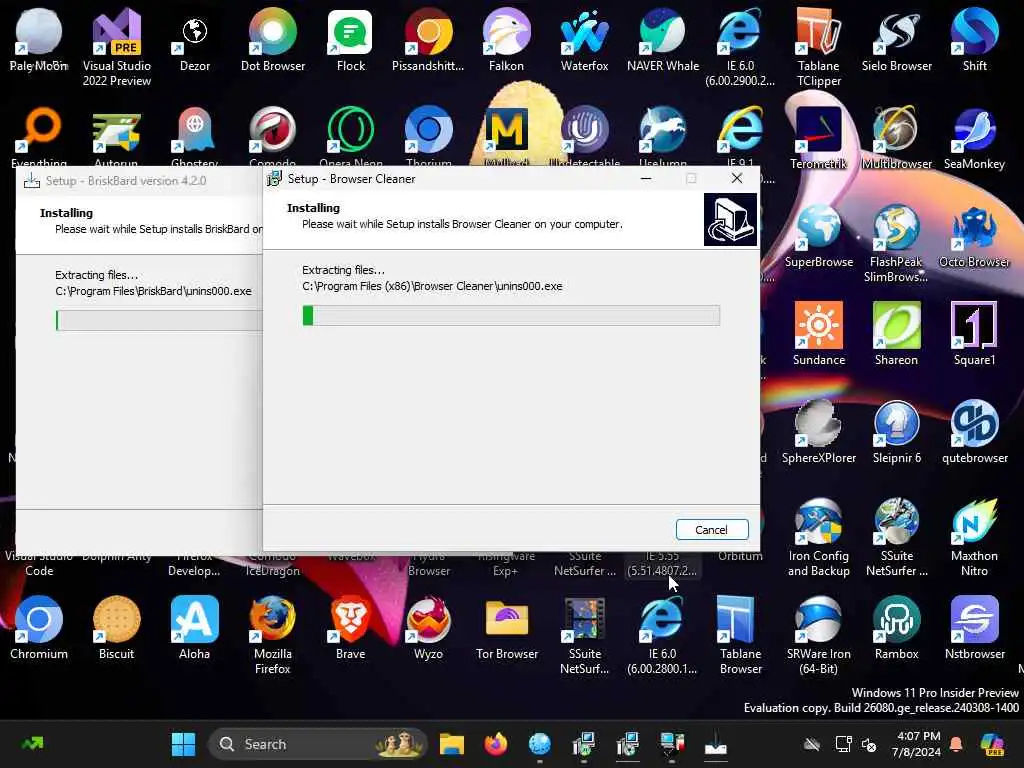Viewport: 1024px width, 768px height.
Task: Close the Browser Cleaner setup window
Action: click(737, 178)
